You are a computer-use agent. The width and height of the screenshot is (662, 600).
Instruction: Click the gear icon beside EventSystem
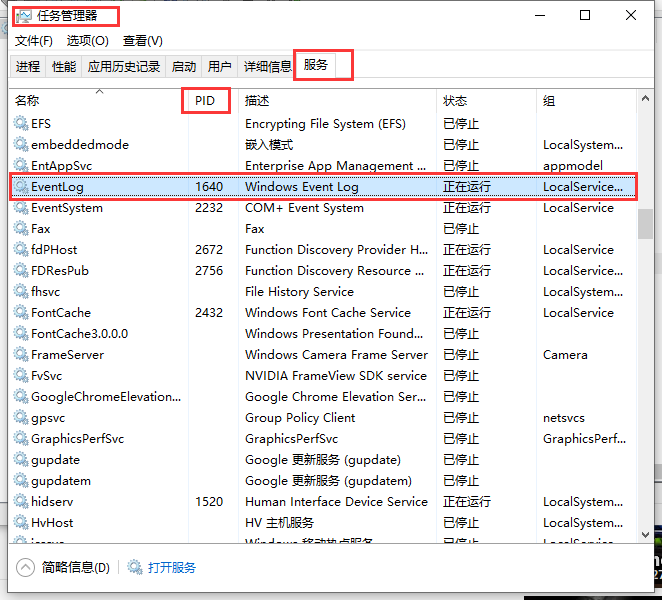click(x=21, y=207)
